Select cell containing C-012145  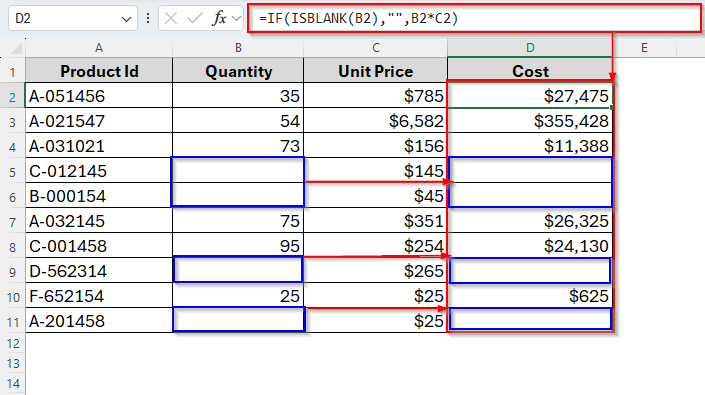(x=99, y=171)
